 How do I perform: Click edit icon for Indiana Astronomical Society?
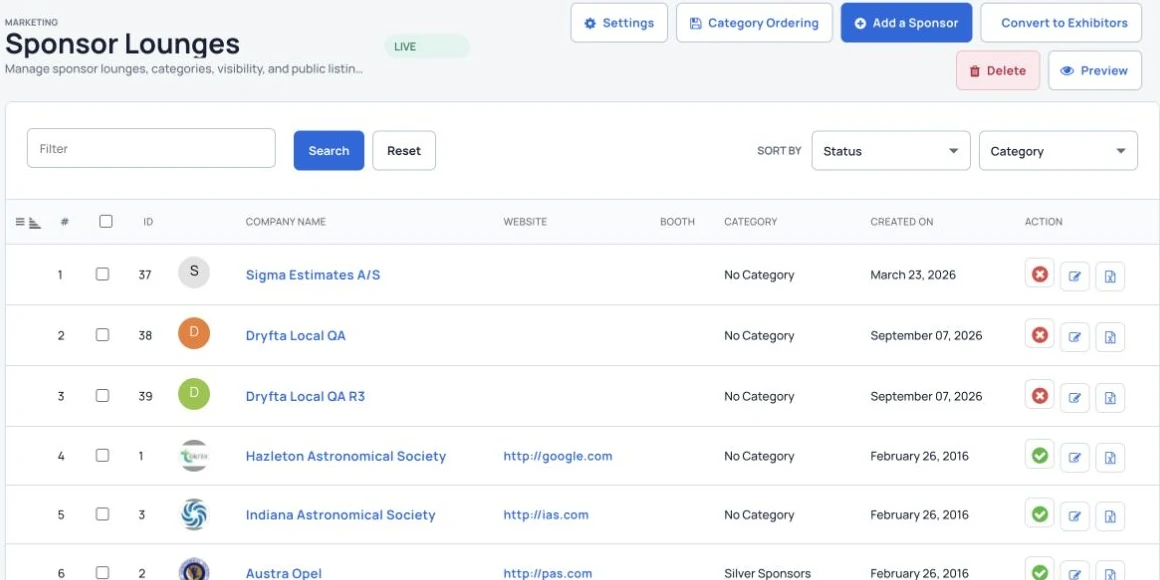1075,516
